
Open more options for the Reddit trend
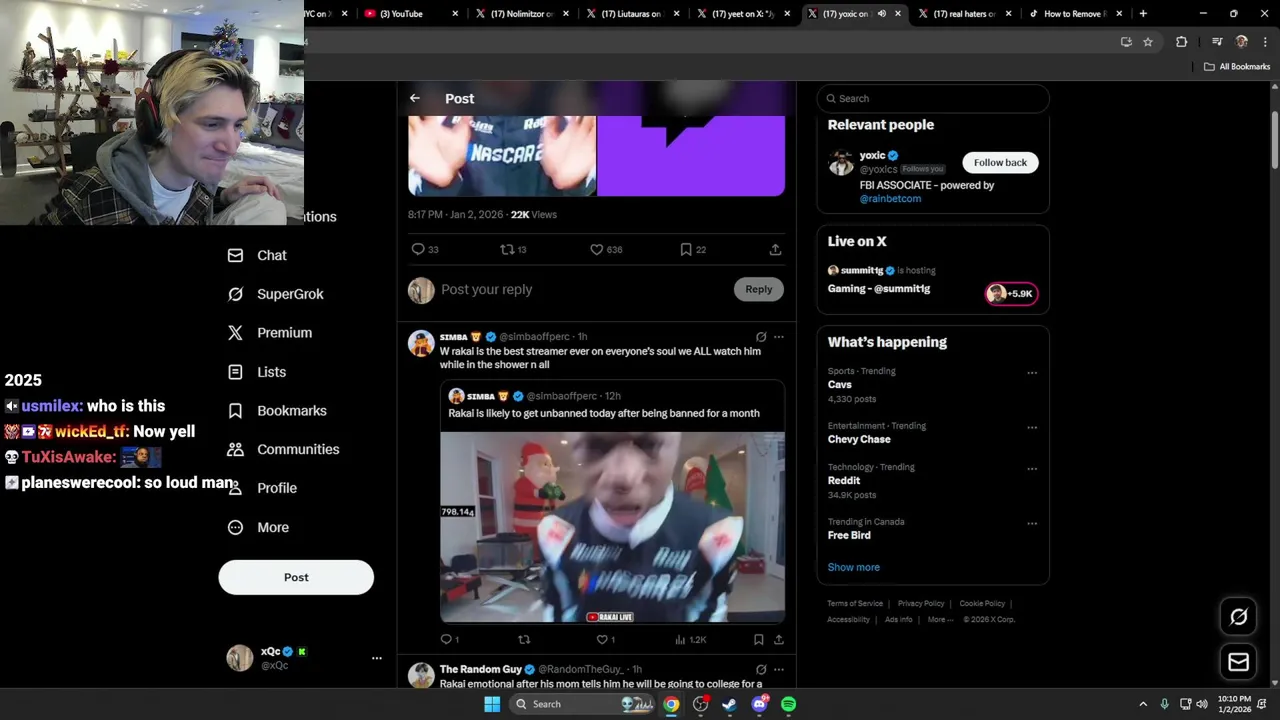1032,469
